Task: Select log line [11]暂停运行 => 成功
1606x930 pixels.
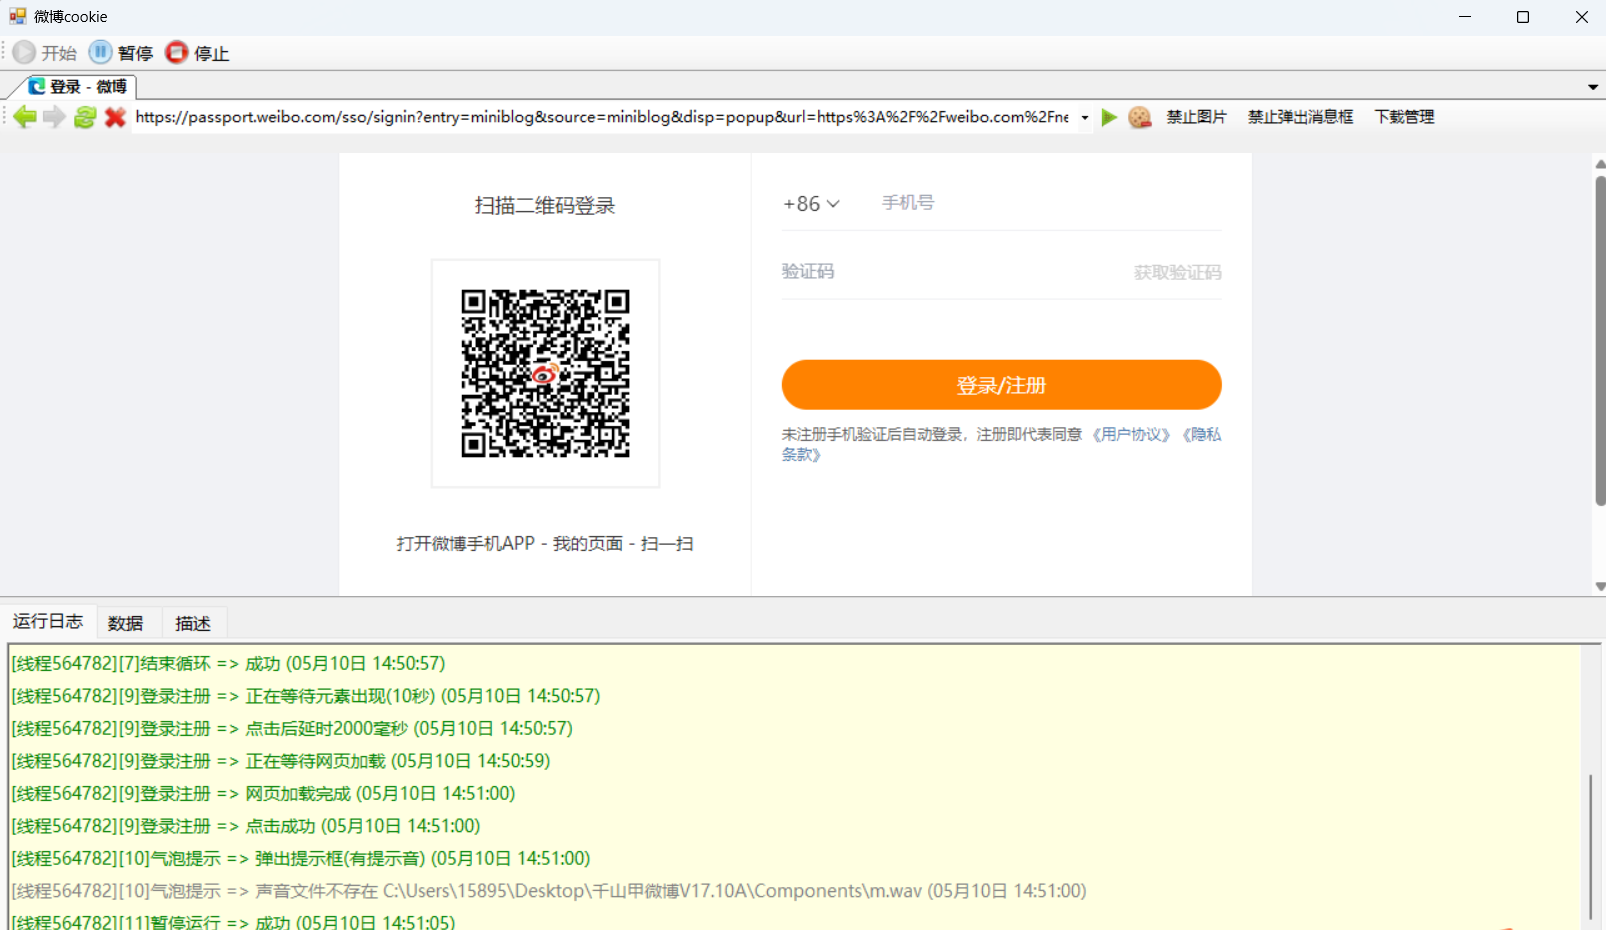Action: [233, 921]
